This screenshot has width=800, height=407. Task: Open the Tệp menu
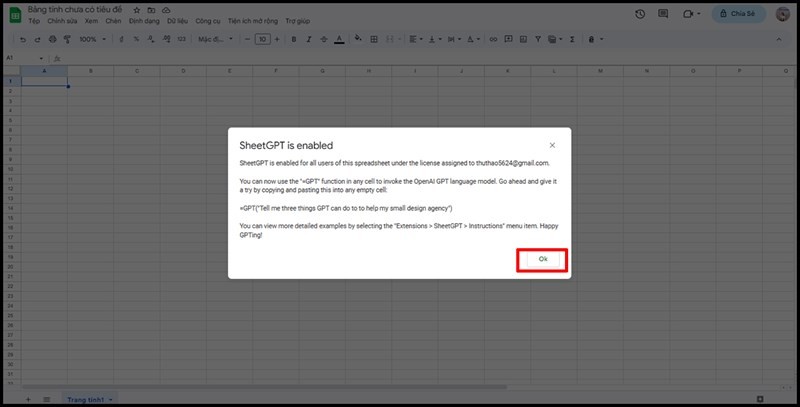tap(34, 21)
